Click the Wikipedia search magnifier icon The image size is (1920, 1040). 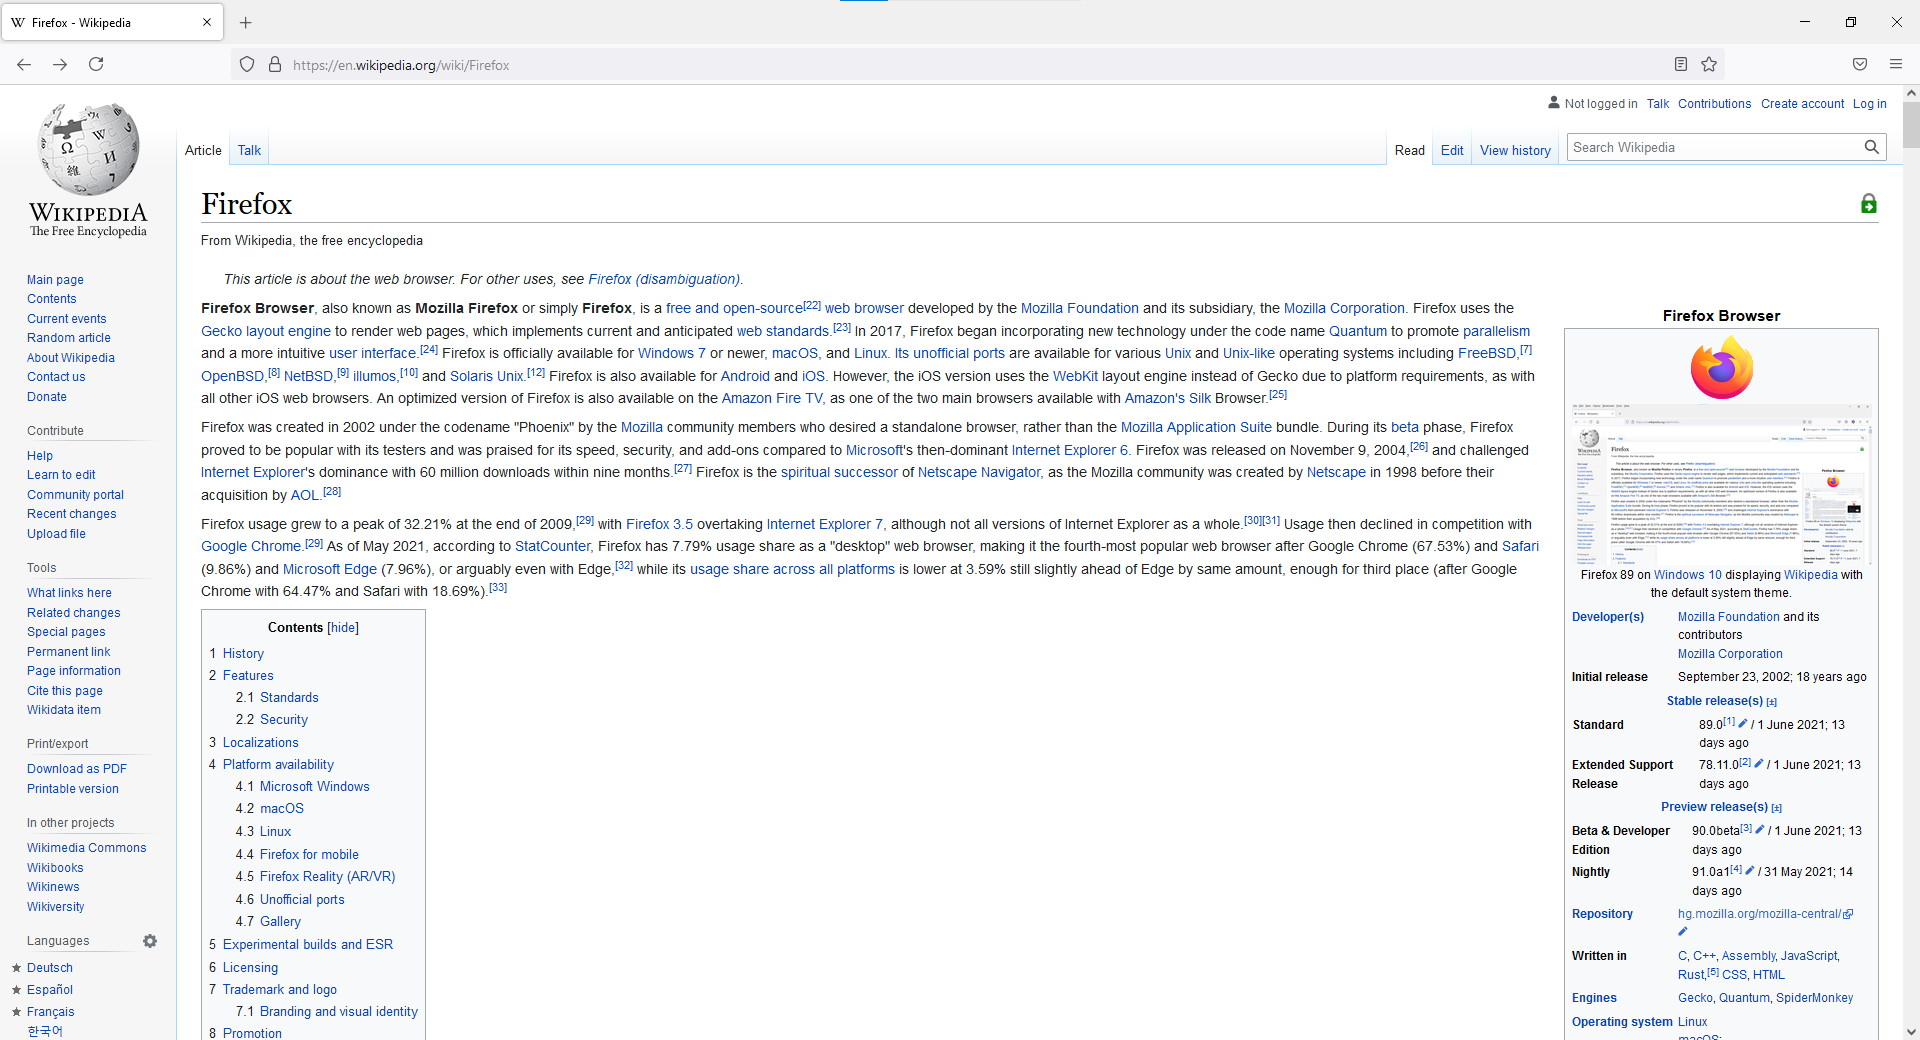pos(1872,147)
